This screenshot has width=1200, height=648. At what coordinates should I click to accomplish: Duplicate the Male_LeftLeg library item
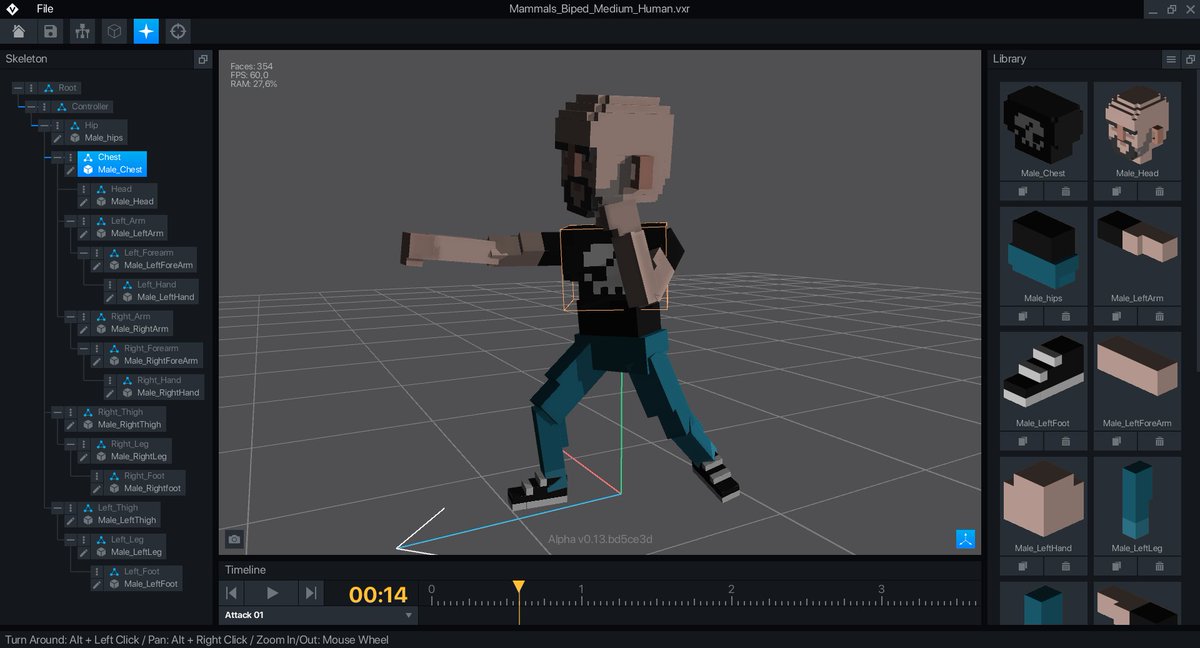click(1116, 566)
